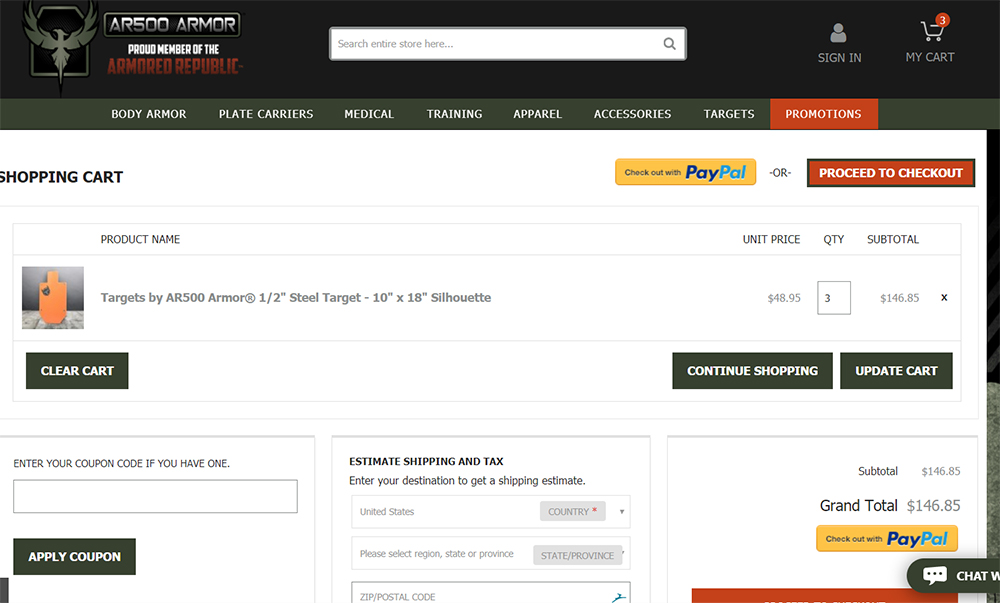
Task: Open the Targets menu
Action: [x=728, y=114]
